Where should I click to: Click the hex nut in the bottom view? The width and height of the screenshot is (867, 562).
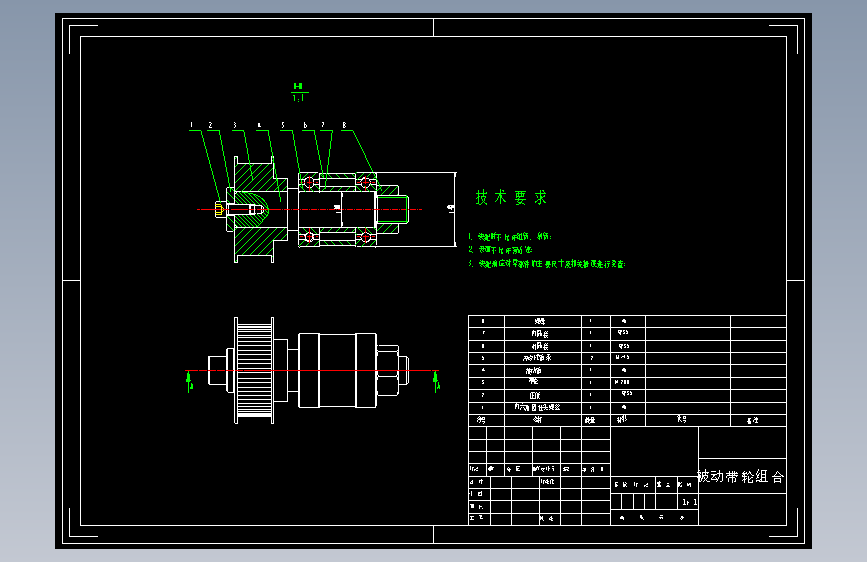tap(388, 370)
